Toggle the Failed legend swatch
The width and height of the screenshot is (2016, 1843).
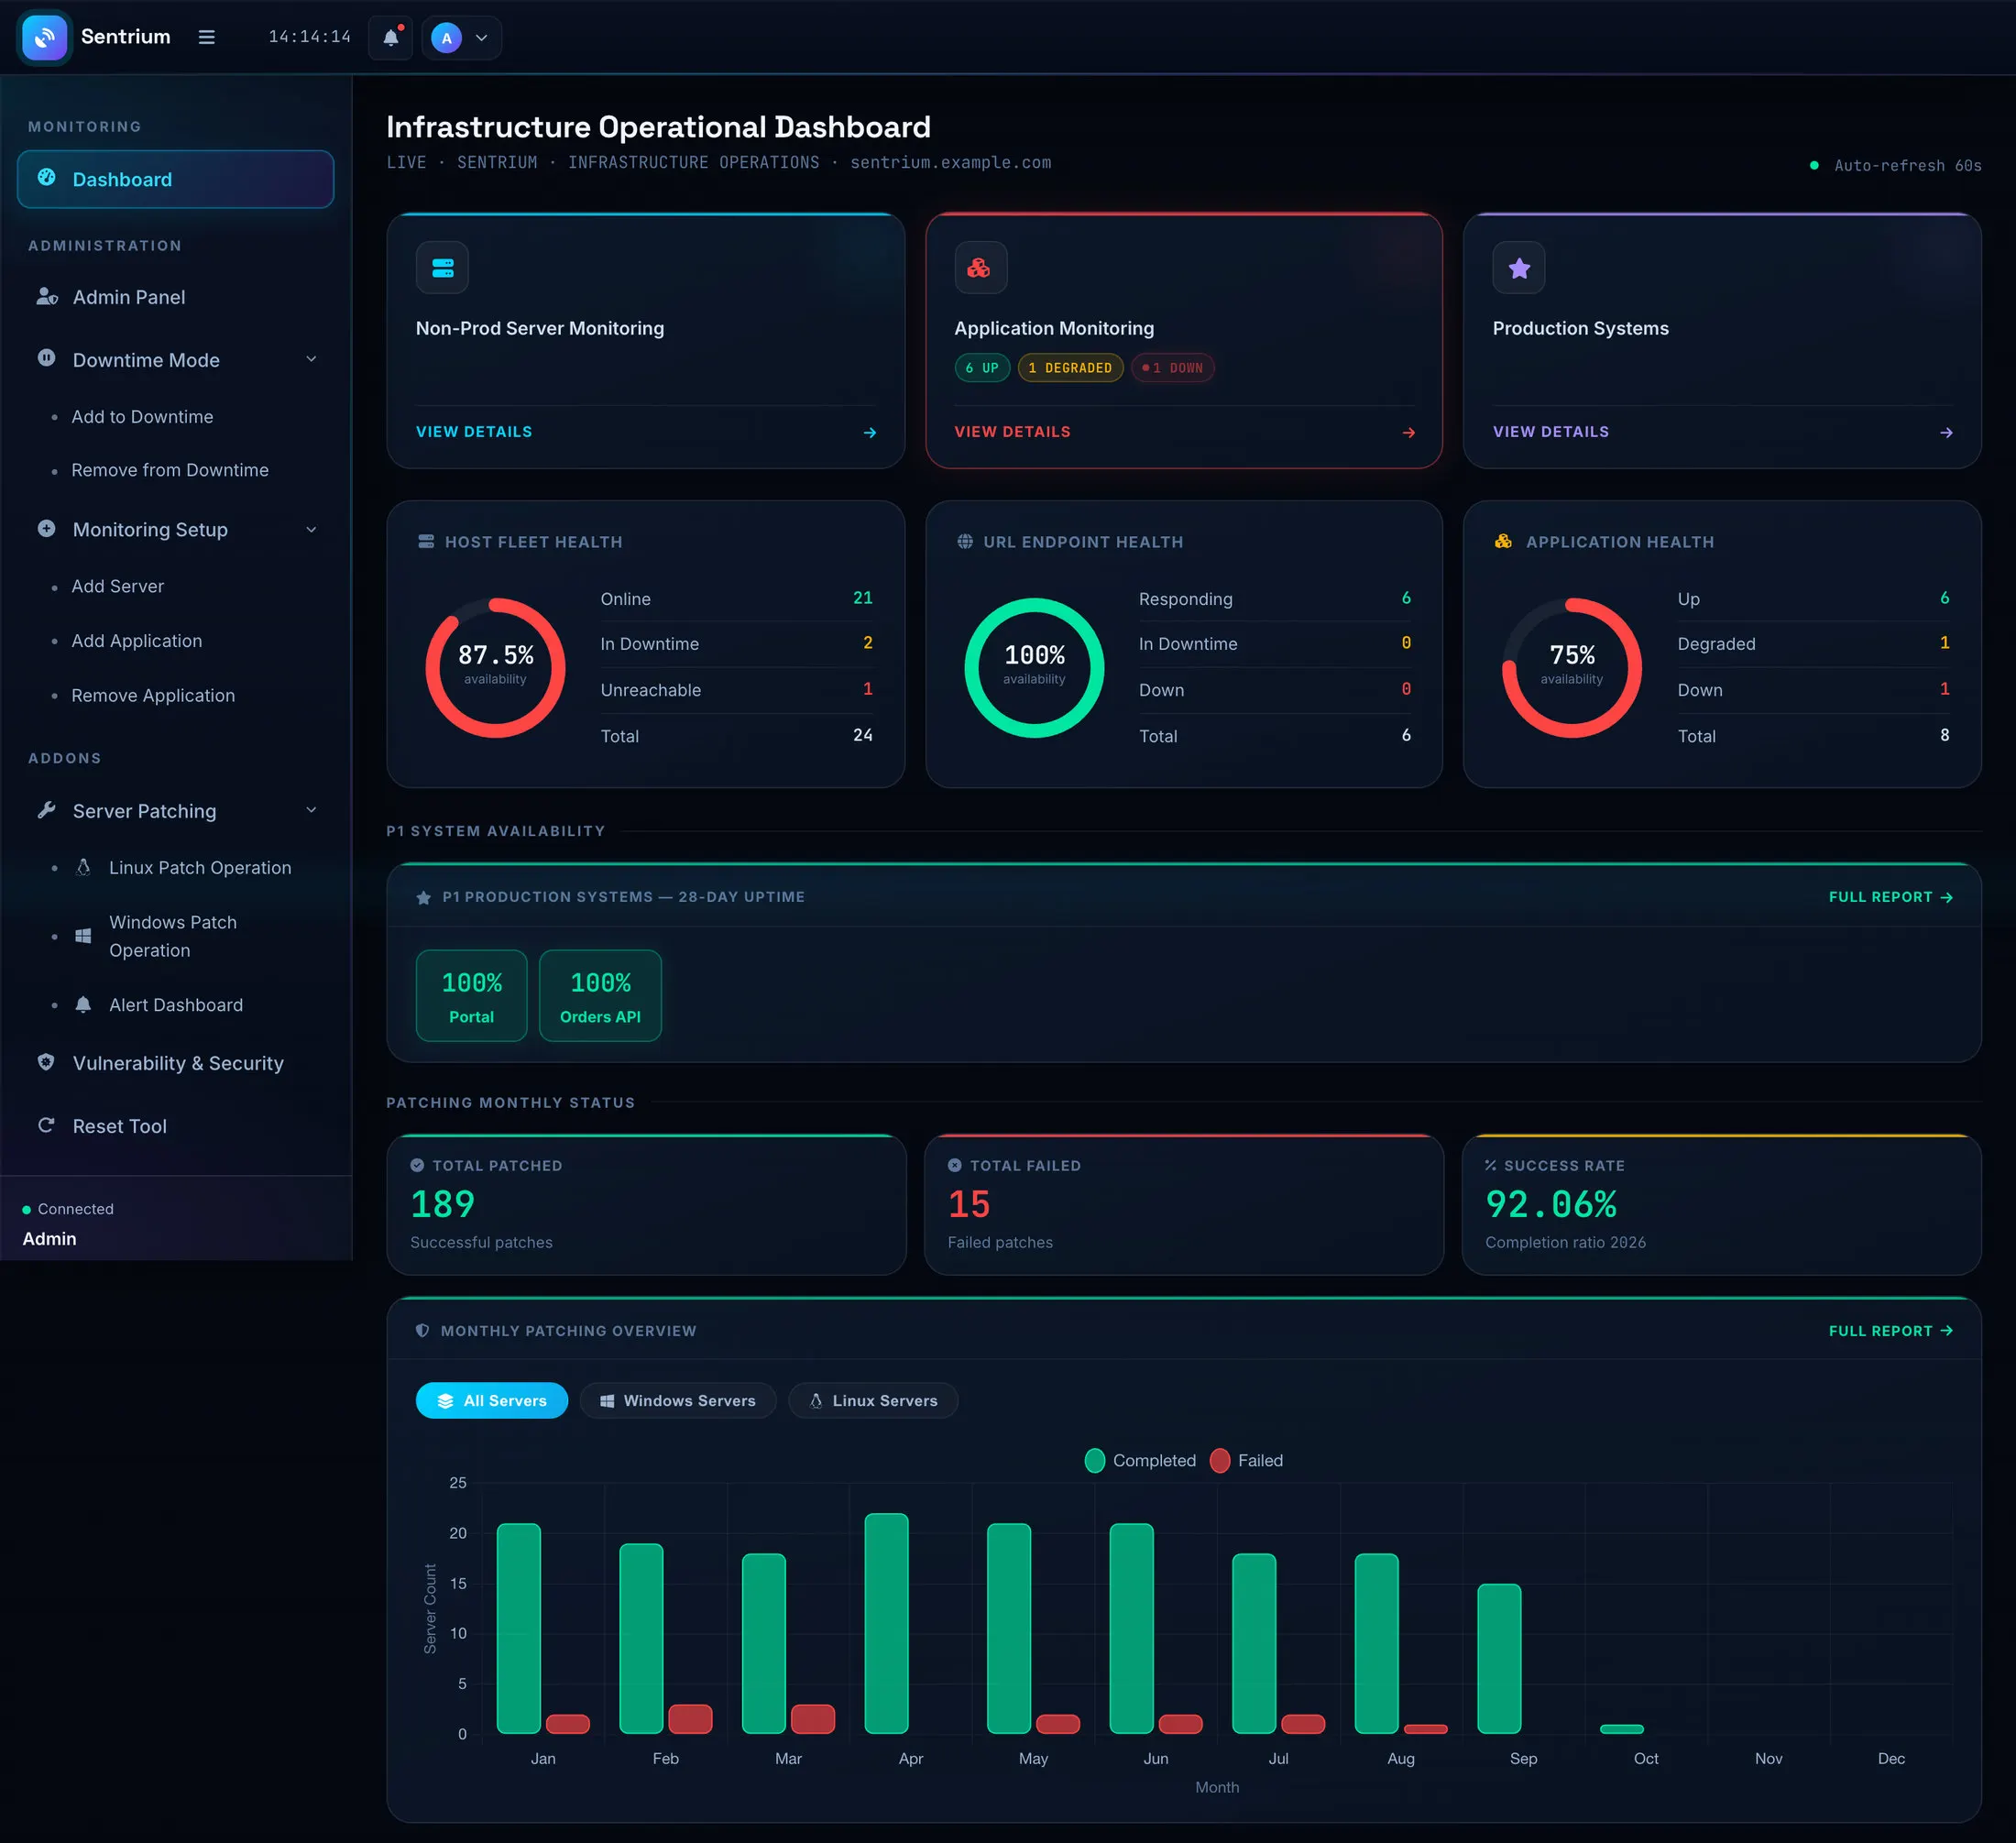[1220, 1460]
